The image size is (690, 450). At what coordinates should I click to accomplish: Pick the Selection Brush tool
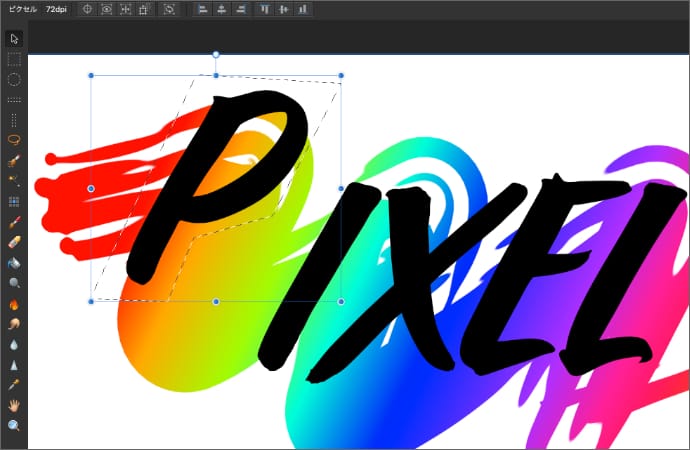pyautogui.click(x=14, y=160)
